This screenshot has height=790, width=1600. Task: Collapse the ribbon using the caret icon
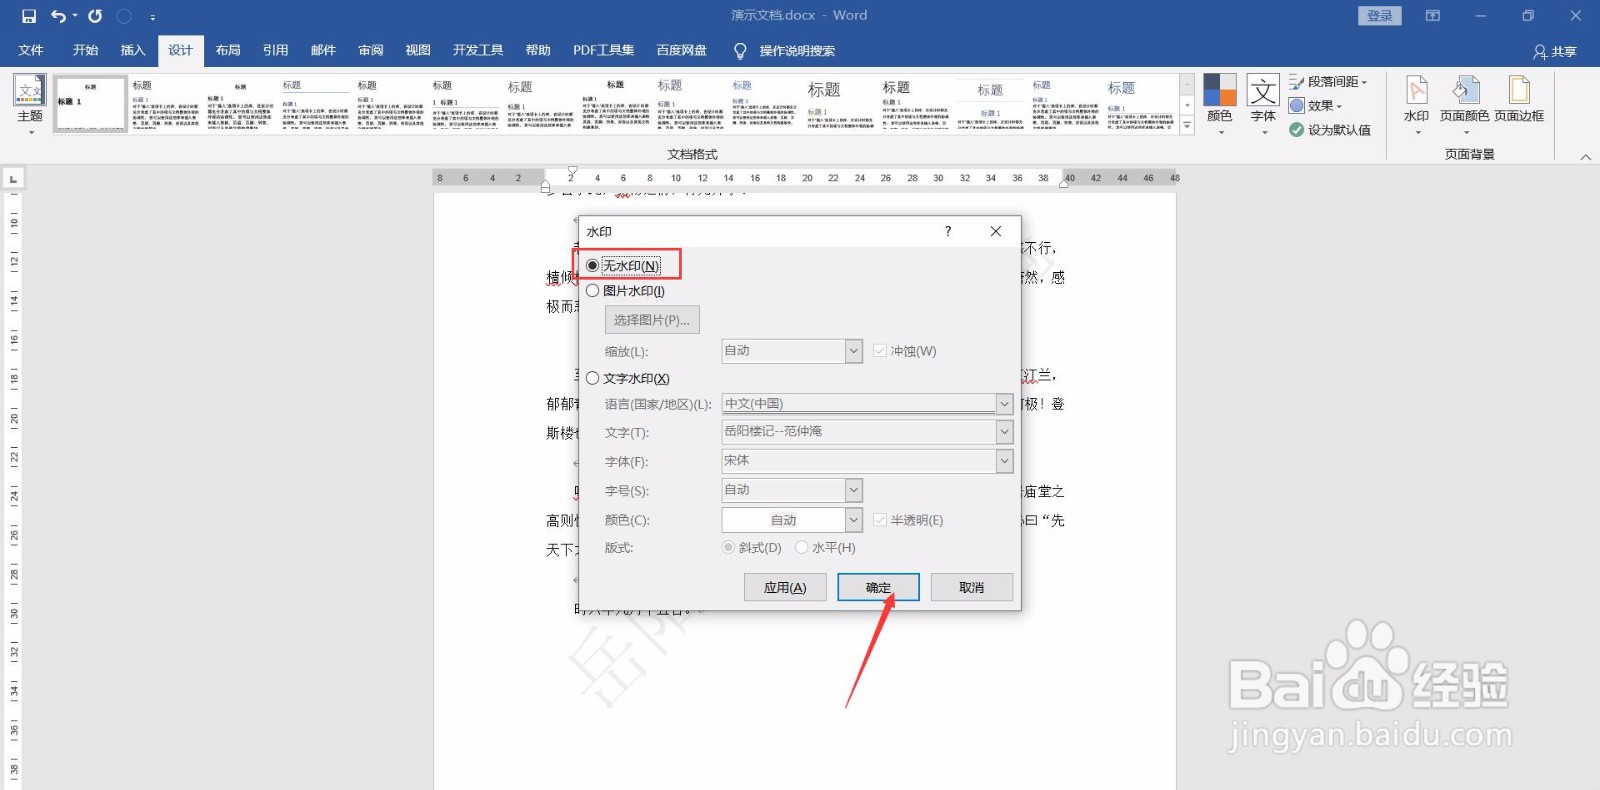(1585, 156)
